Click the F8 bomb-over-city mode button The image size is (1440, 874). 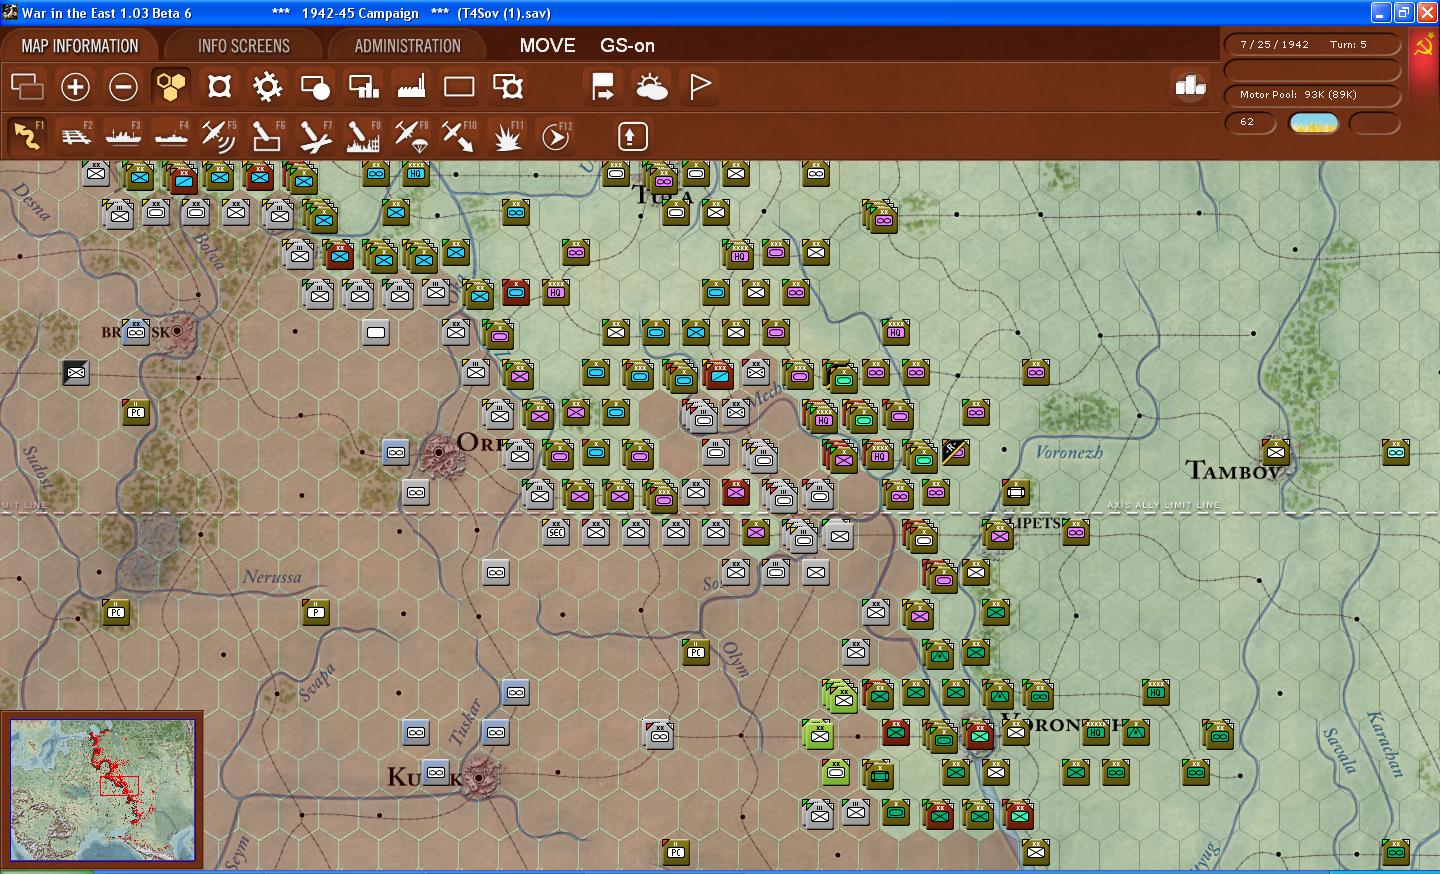click(363, 135)
